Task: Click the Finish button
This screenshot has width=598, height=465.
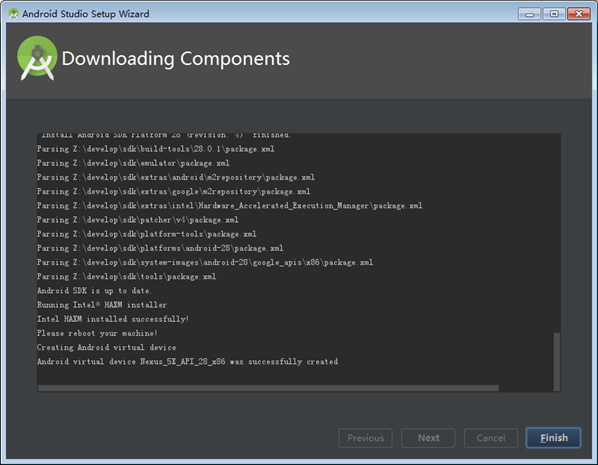Action: 553,438
